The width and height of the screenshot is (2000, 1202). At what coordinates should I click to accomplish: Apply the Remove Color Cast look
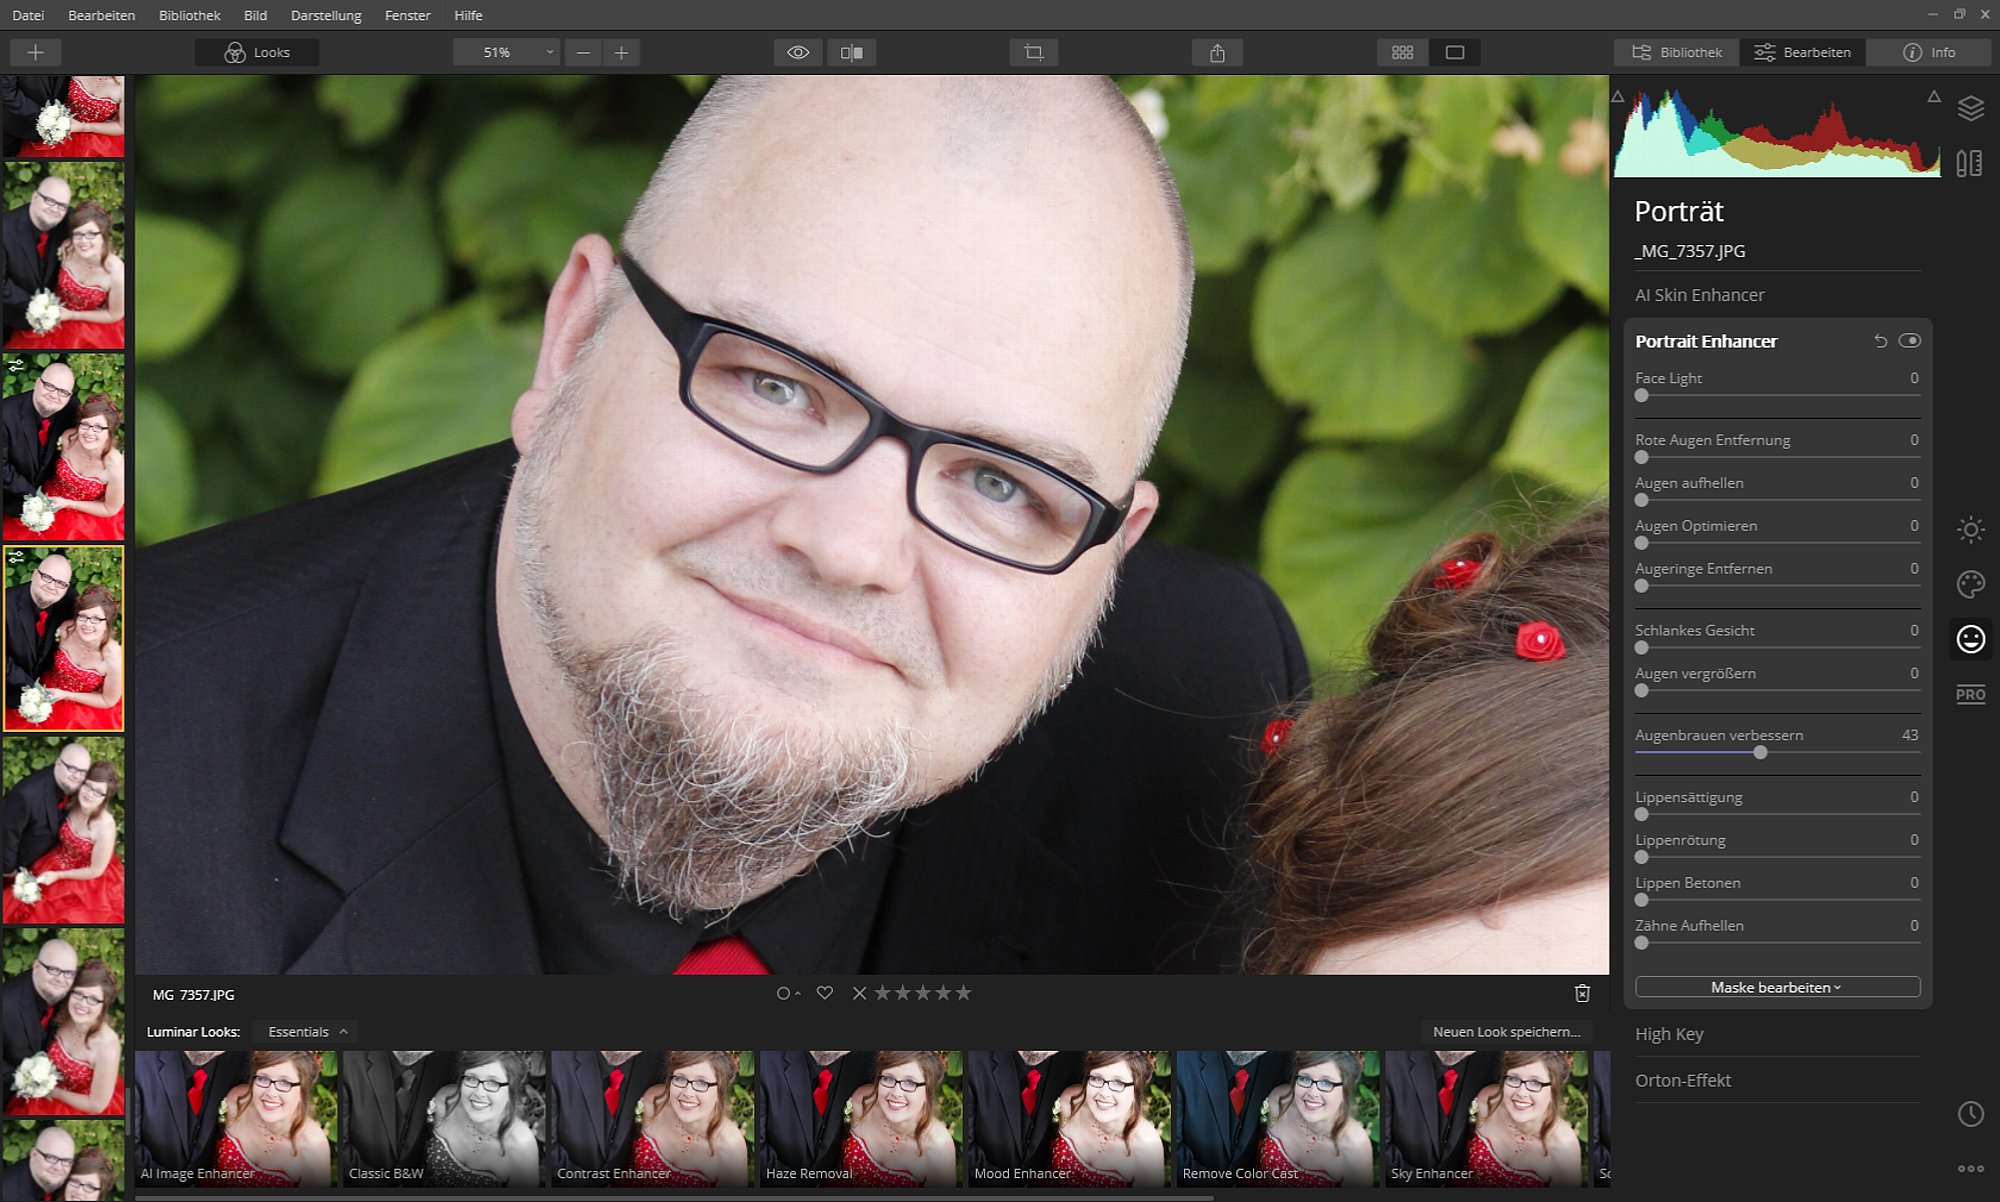(1277, 1118)
